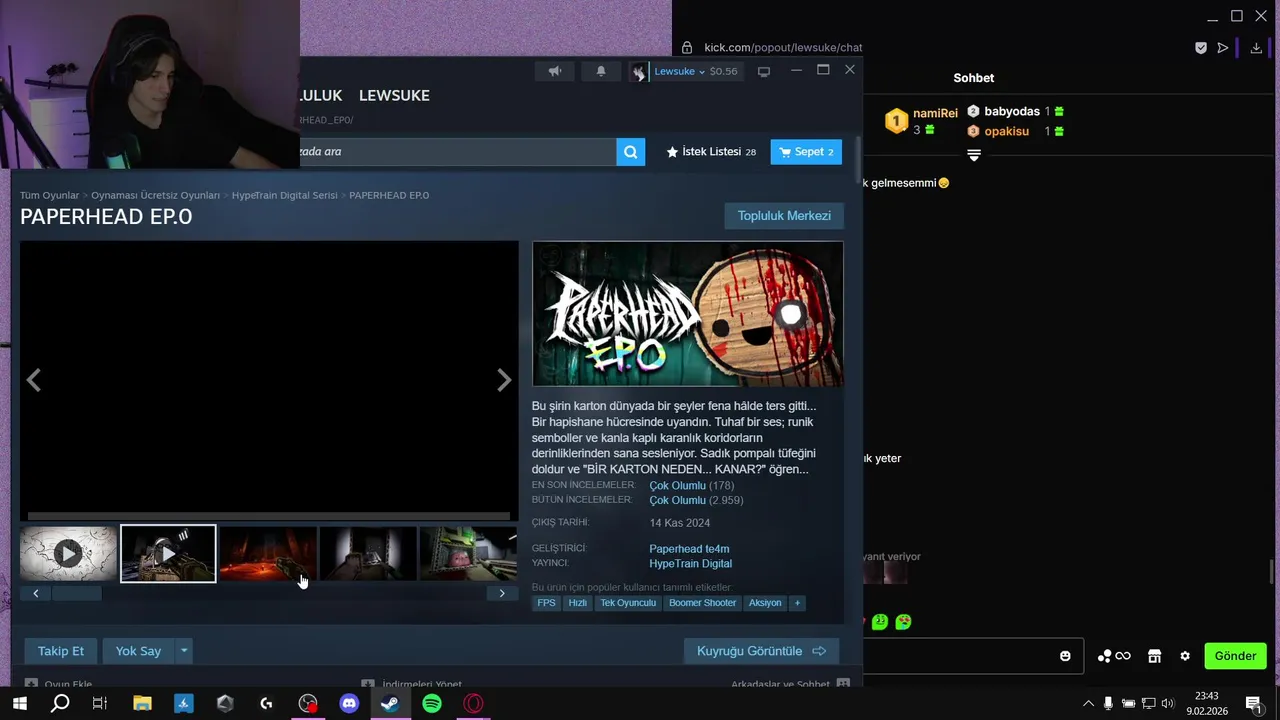Click the FPS tag
The height and width of the screenshot is (720, 1280).
click(x=546, y=603)
